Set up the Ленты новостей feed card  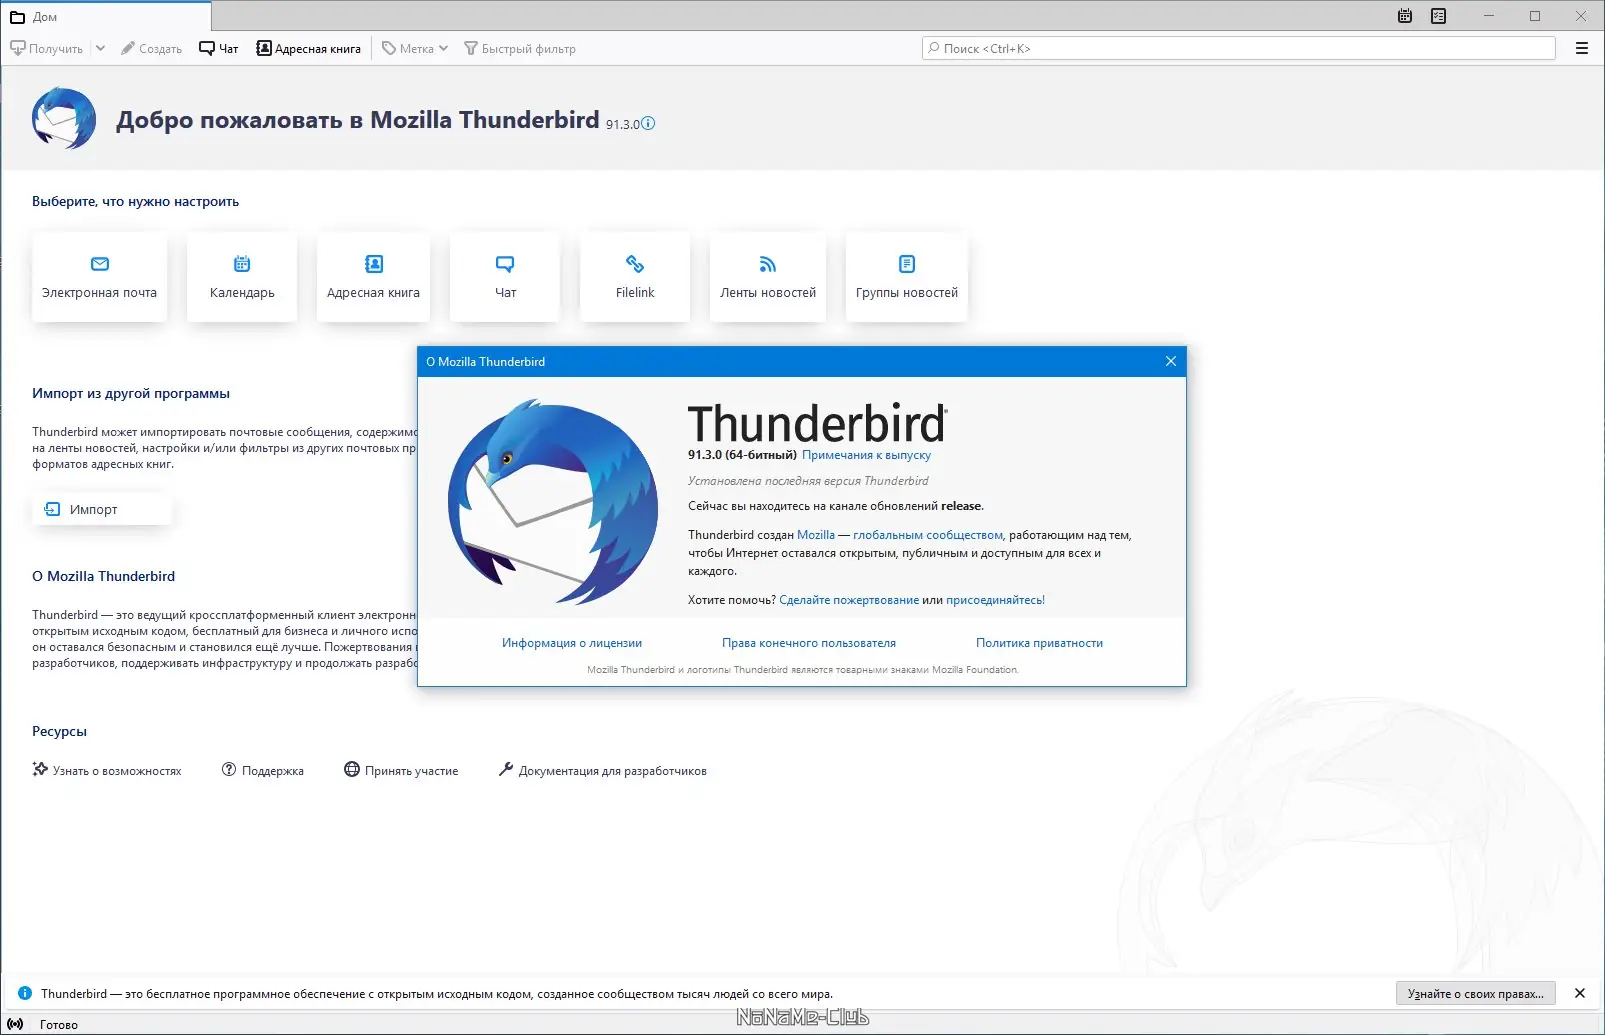pos(768,277)
